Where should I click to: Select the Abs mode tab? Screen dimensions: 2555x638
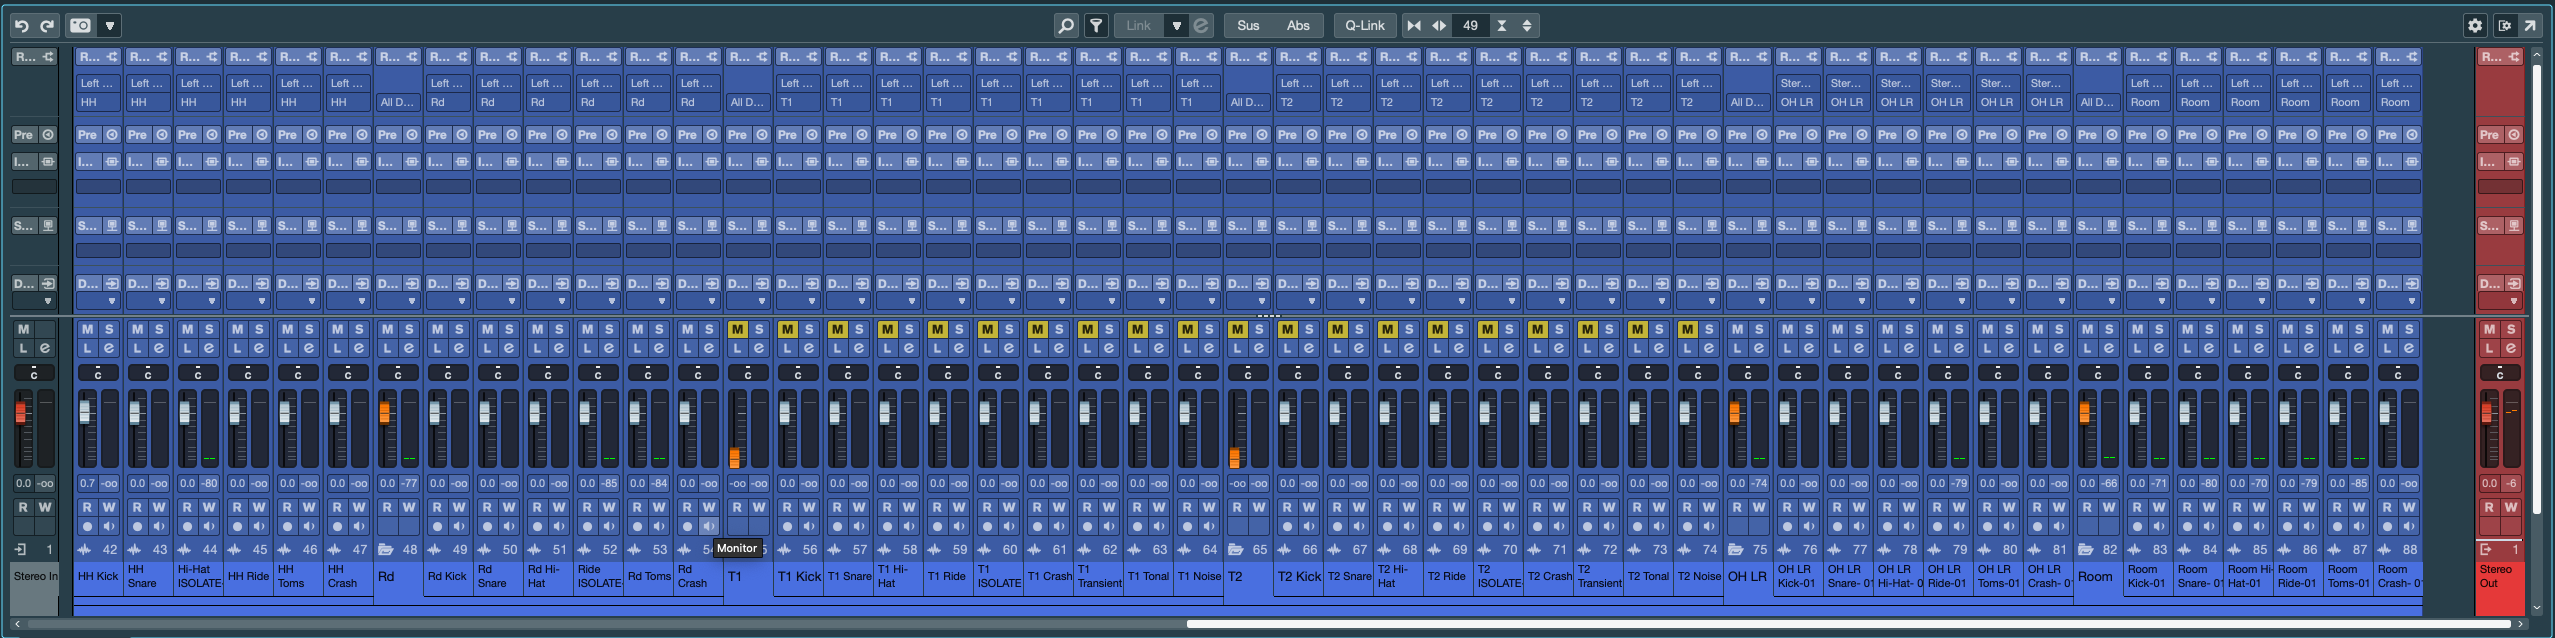[x=1298, y=26]
